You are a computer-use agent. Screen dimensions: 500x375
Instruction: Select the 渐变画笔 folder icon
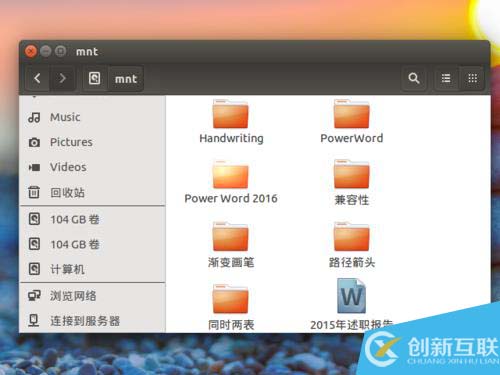pos(230,236)
